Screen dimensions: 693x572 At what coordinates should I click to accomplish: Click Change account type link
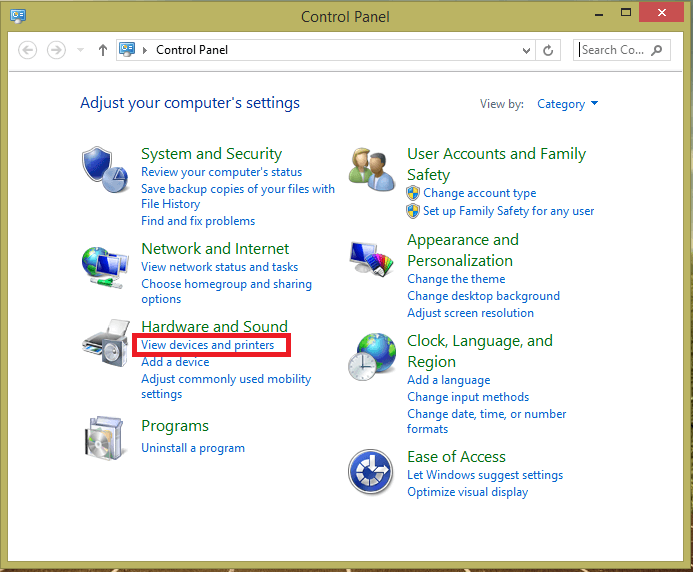coord(480,193)
